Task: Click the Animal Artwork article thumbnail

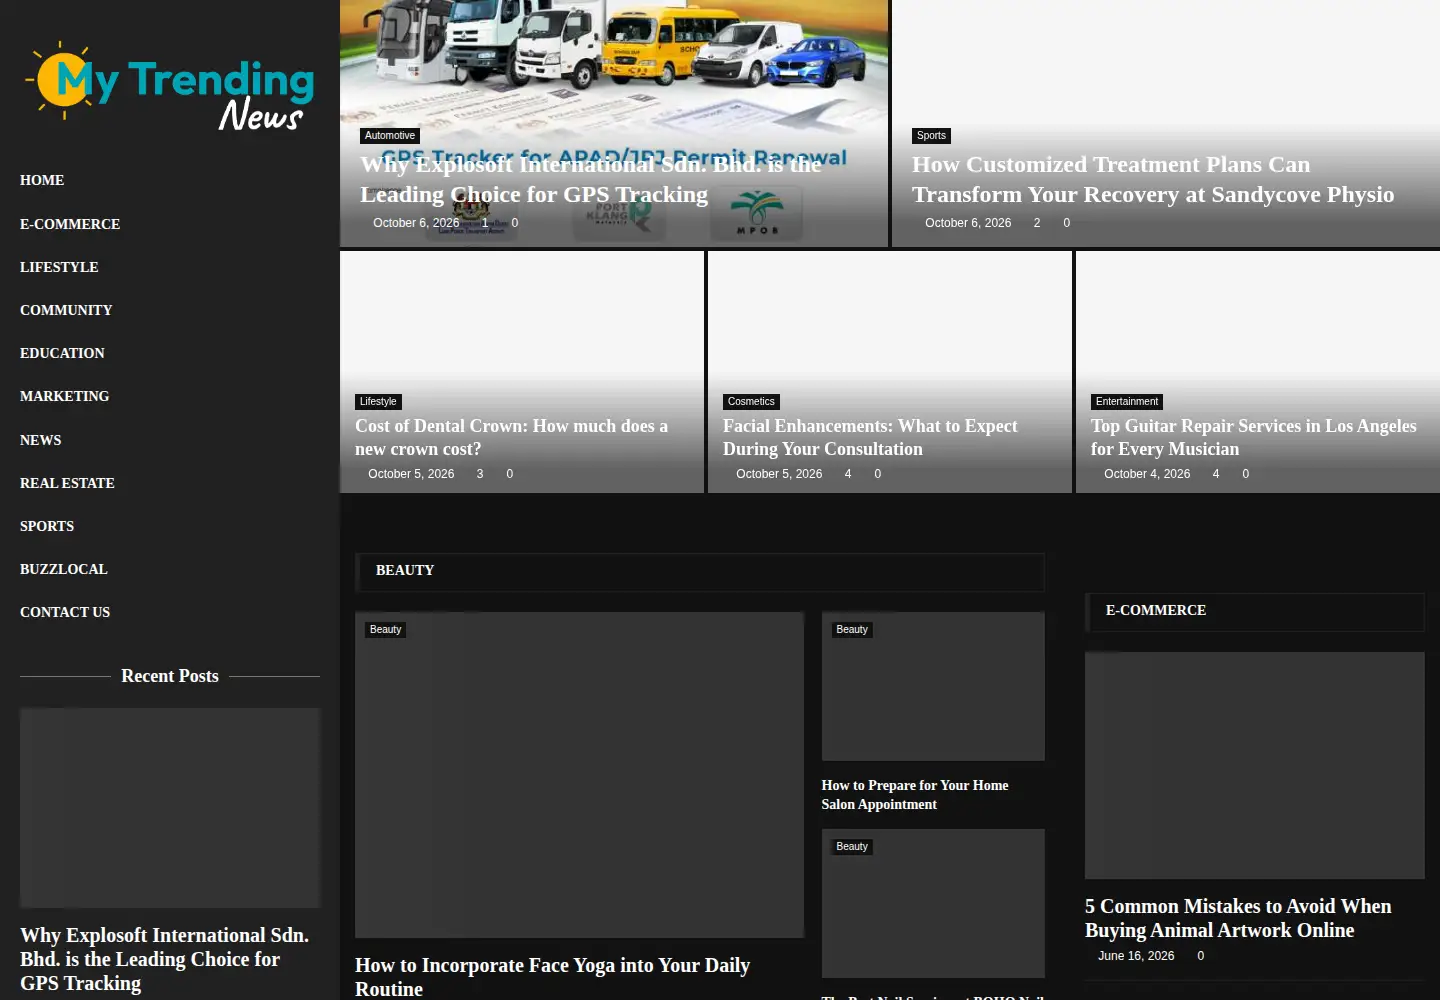Action: [1255, 766]
